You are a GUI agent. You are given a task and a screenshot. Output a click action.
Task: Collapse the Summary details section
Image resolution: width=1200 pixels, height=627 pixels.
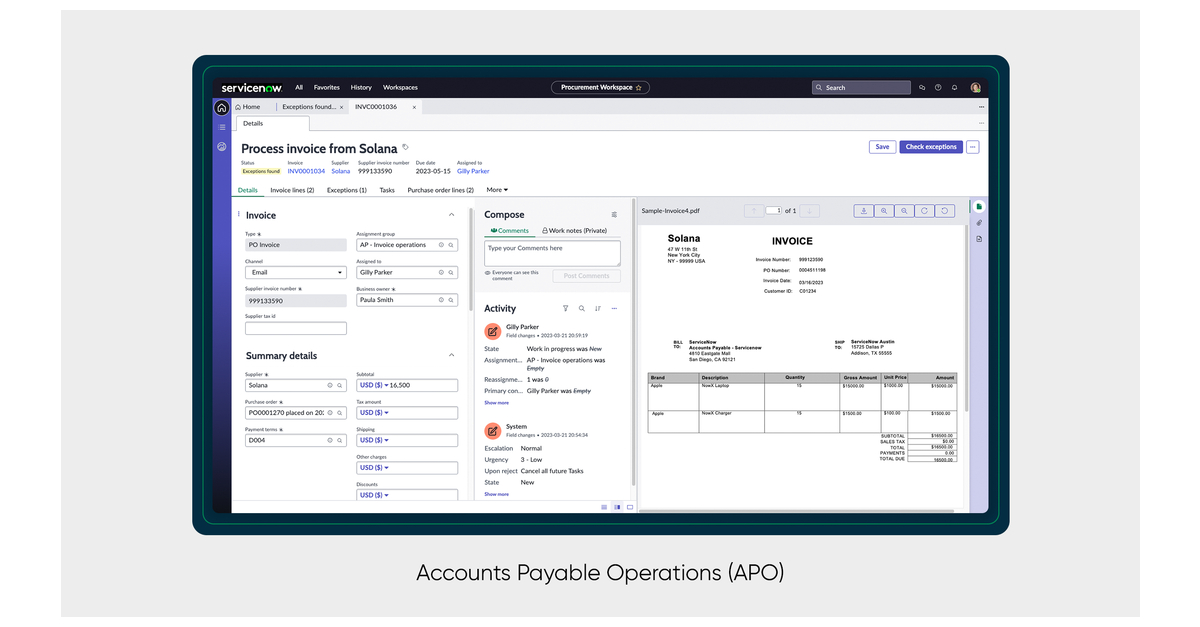click(x=451, y=355)
